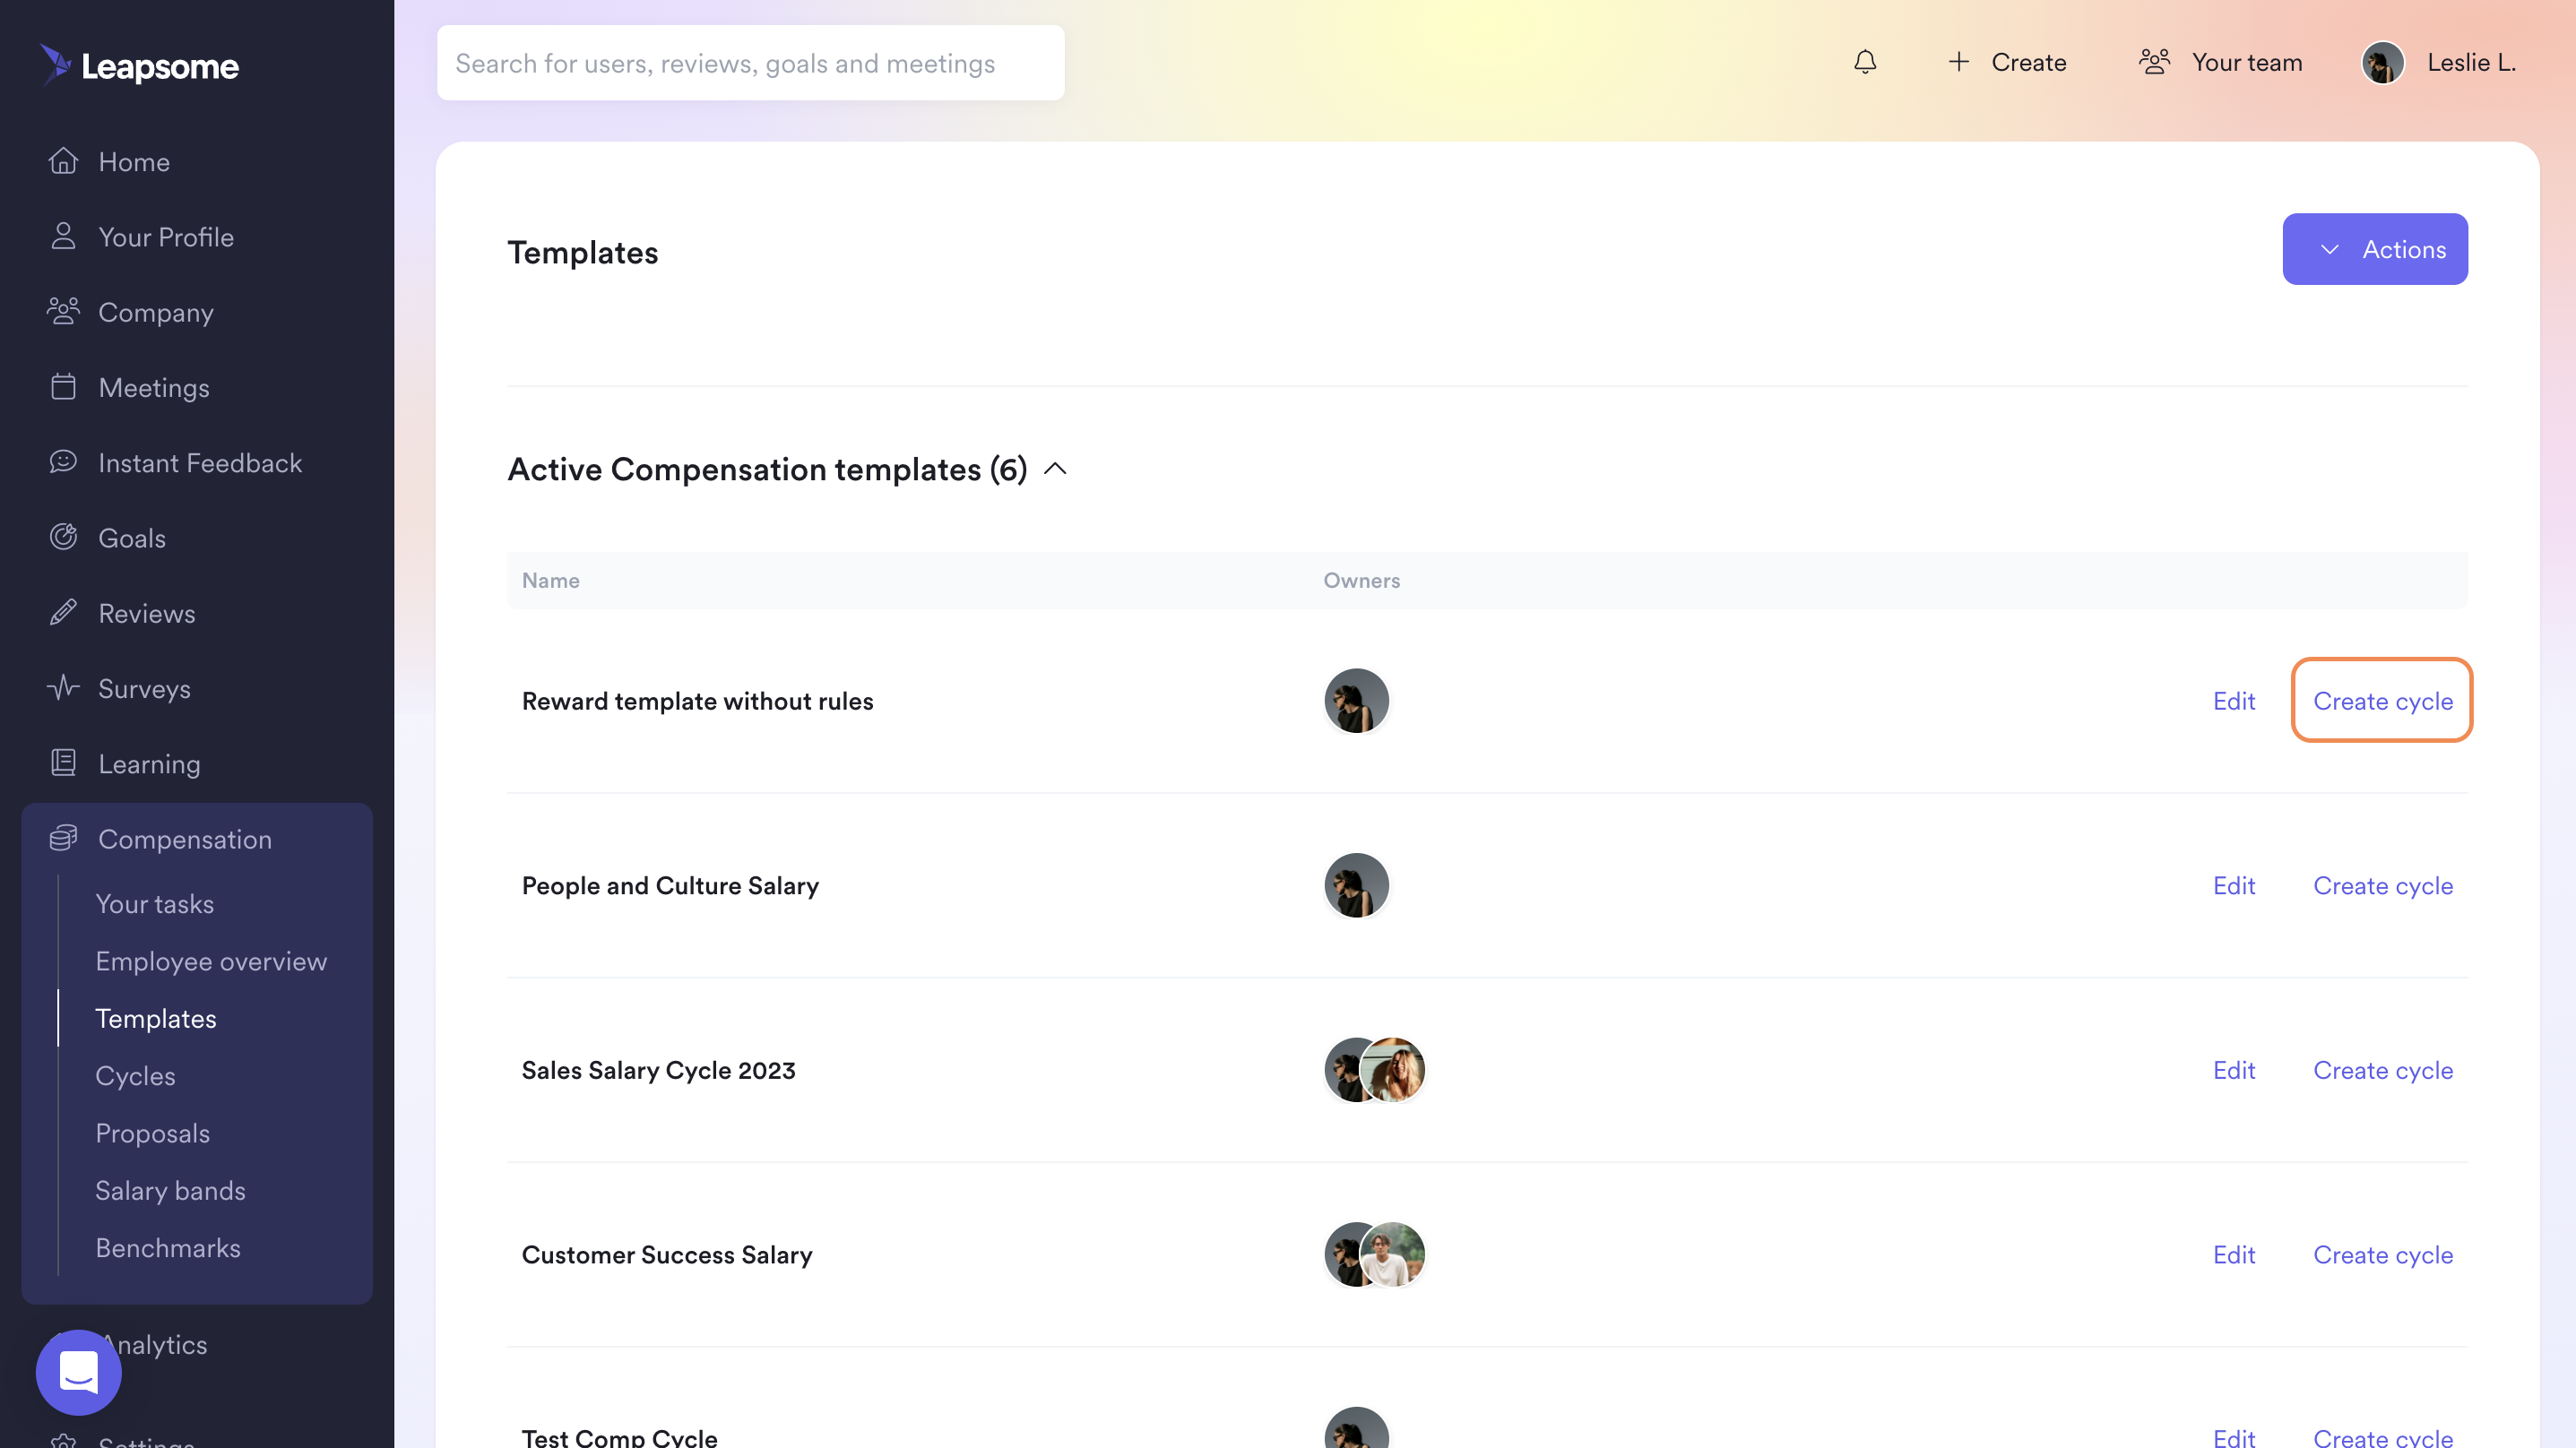Screen dimensions: 2576x1448
Task: Open the Learning book icon
Action: pos(63,763)
